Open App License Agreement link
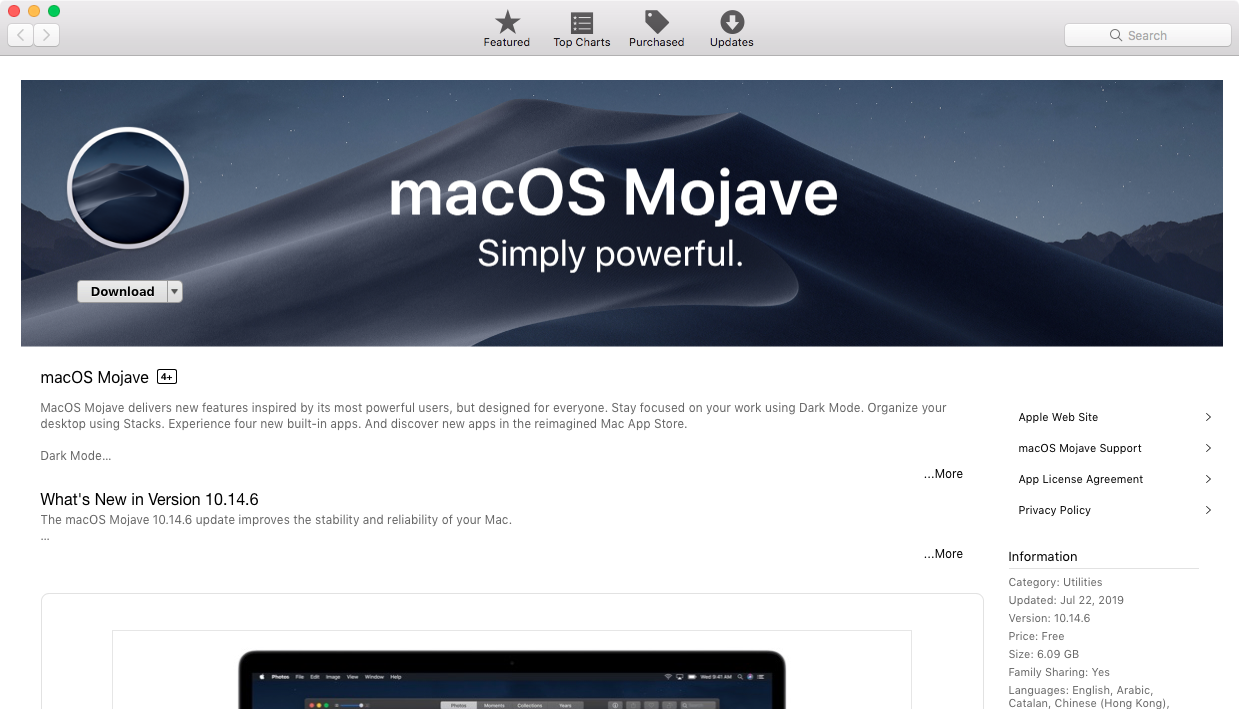The width and height of the screenshot is (1239, 709). click(x=1081, y=479)
